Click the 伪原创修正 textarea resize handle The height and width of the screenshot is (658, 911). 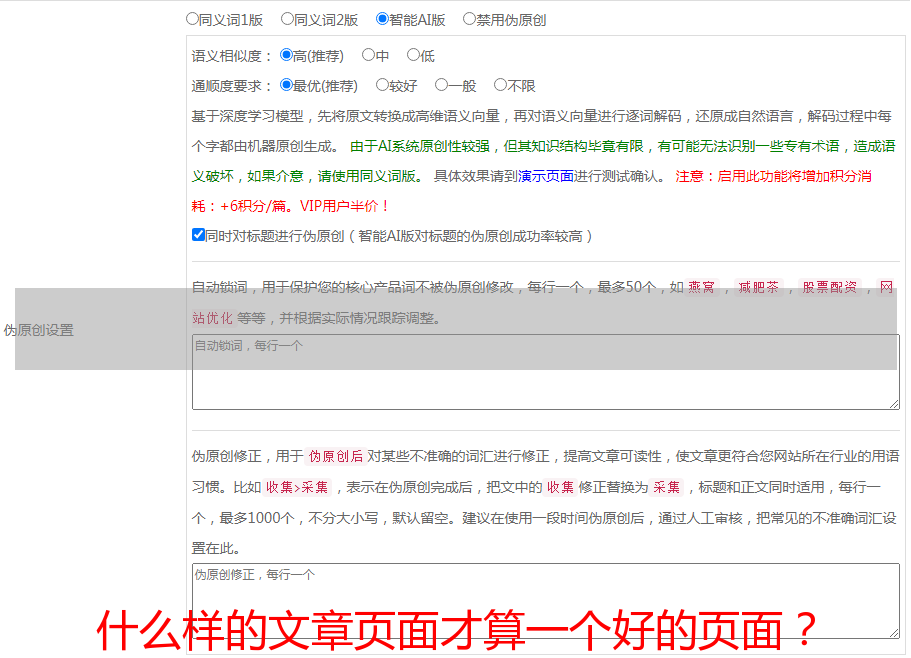[x=894, y=633]
